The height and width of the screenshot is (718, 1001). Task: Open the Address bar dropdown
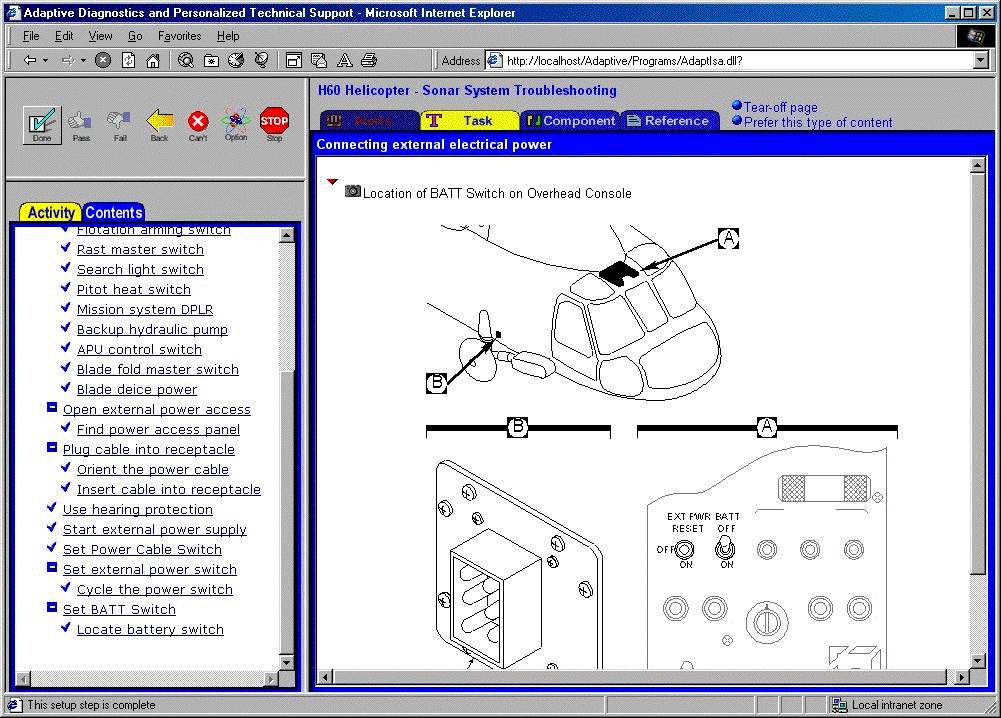(981, 61)
